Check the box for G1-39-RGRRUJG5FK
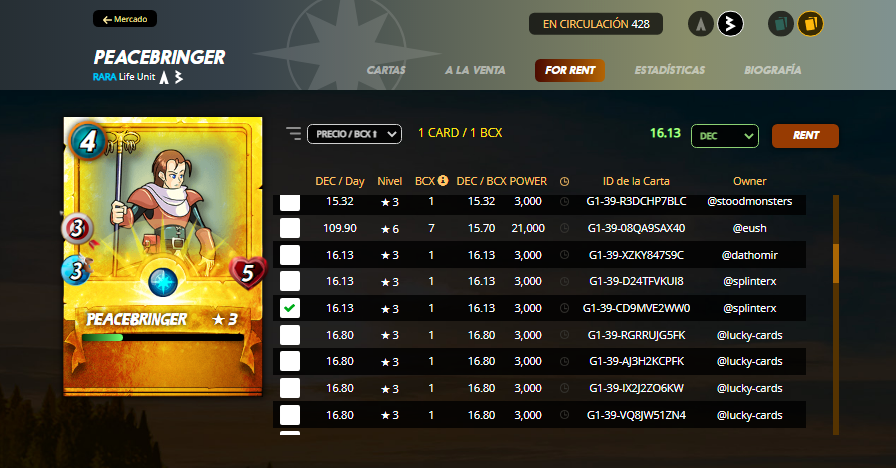The width and height of the screenshot is (896, 468). [x=290, y=335]
